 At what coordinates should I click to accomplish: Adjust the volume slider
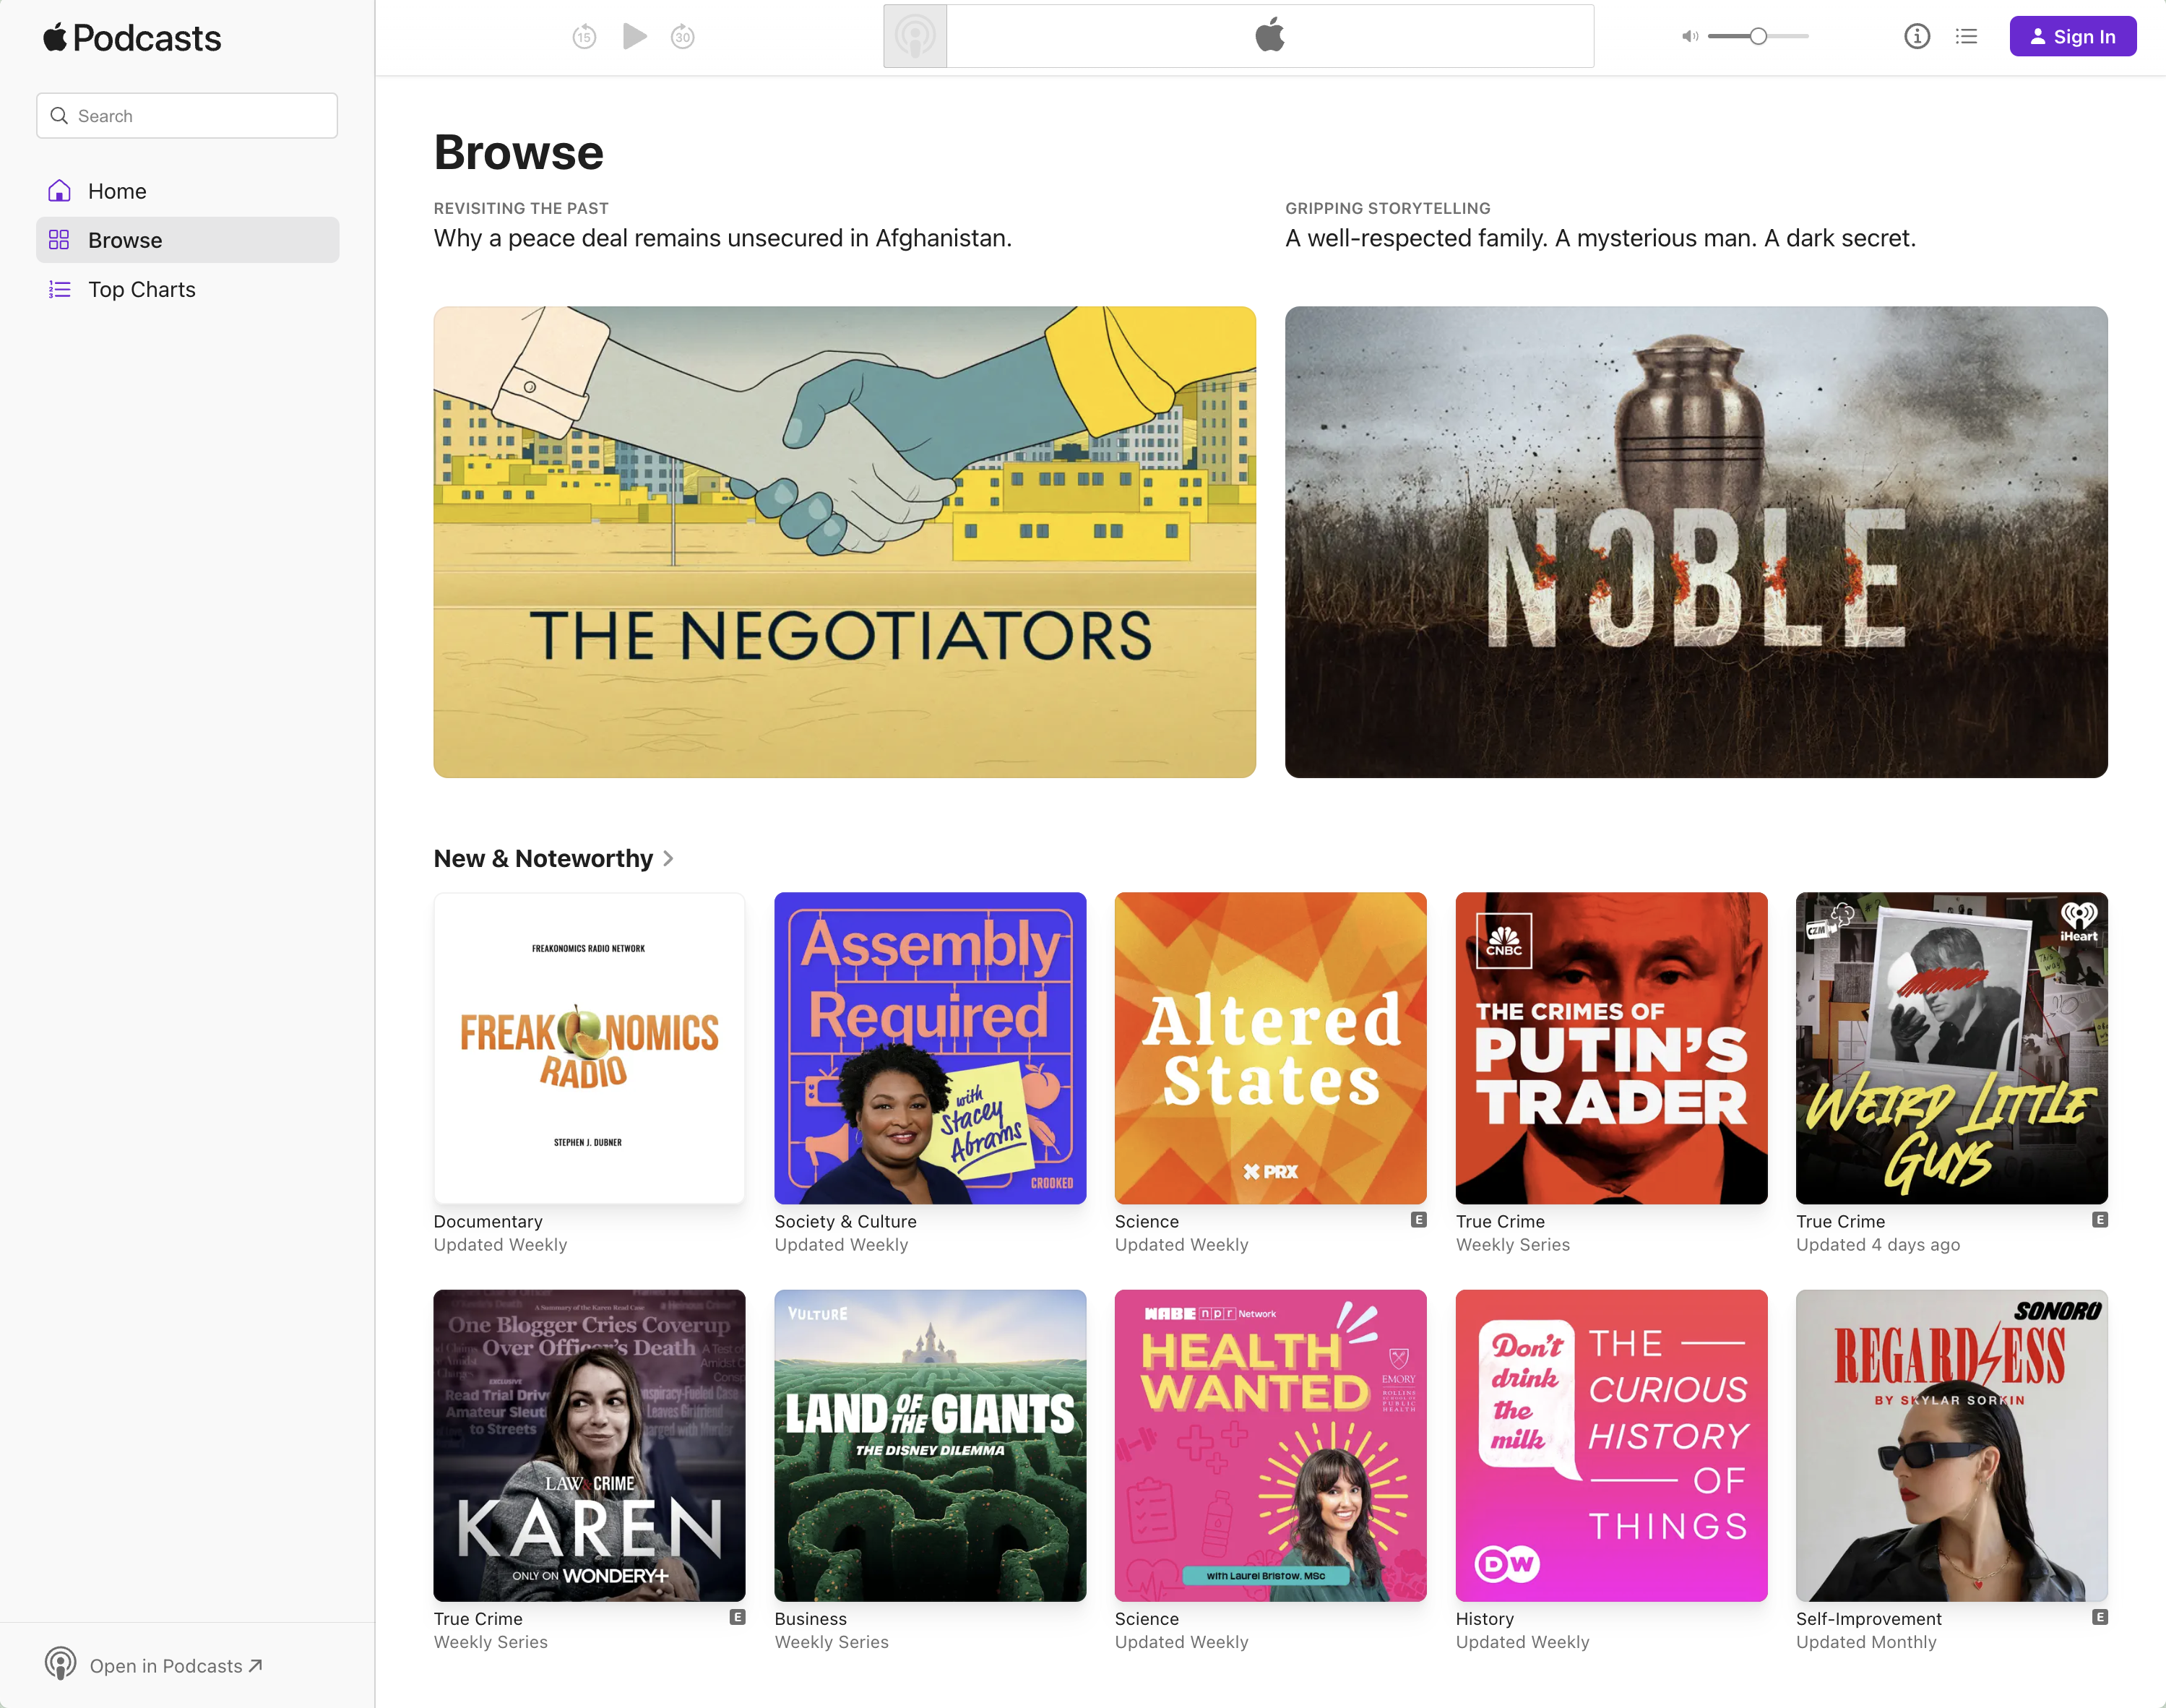(1758, 37)
